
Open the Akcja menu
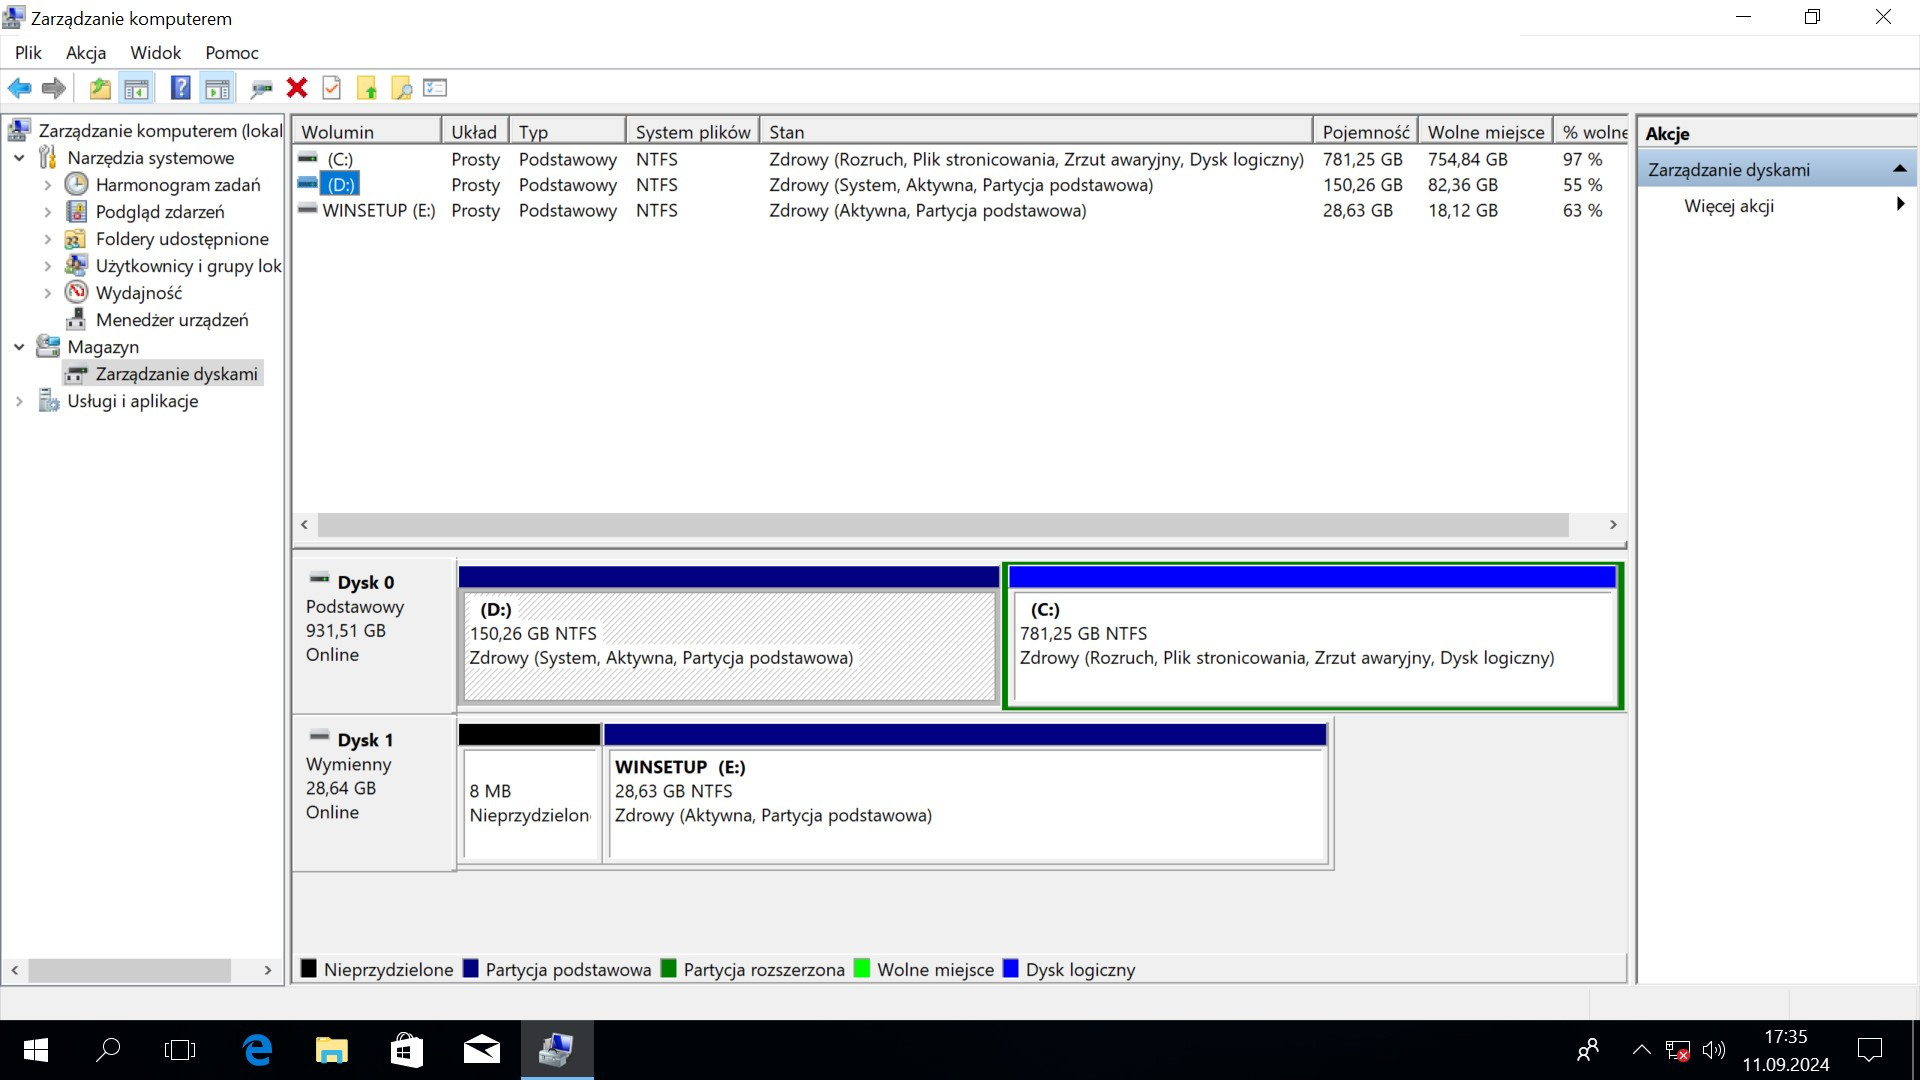pyautogui.click(x=85, y=52)
